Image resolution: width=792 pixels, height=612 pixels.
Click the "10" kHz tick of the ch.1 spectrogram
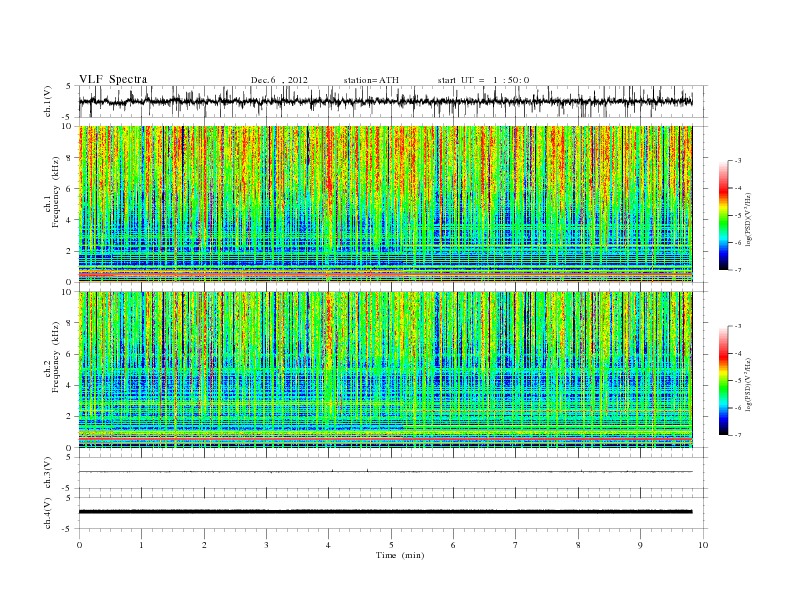pyautogui.click(x=67, y=126)
